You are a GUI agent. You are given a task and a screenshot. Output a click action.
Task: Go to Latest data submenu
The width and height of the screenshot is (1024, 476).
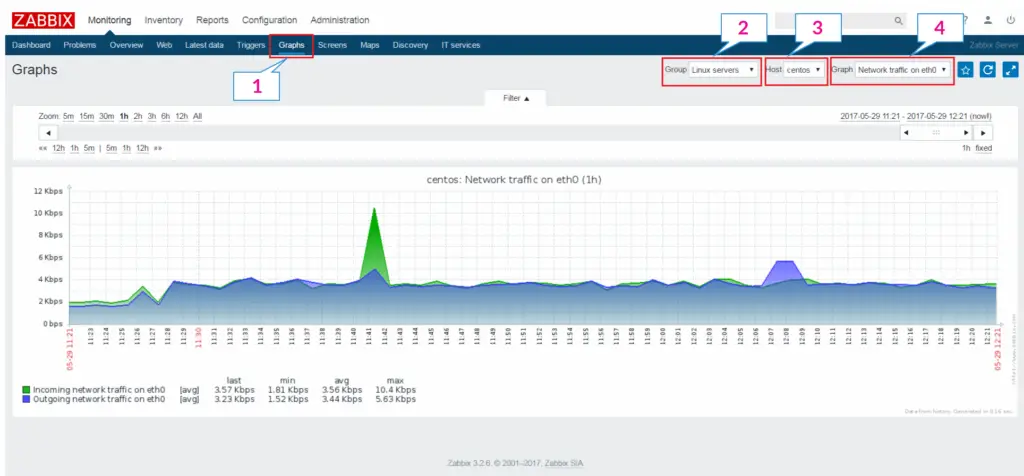coord(204,45)
